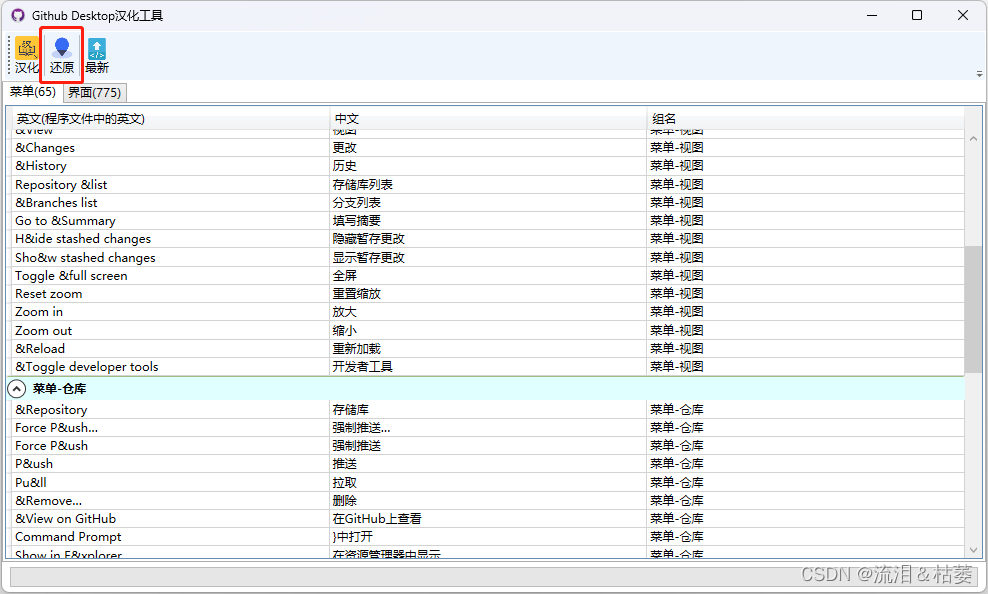Screen dimensions: 988x594
Task: Select the Toggle &full screen row
Action: [x=488, y=276]
